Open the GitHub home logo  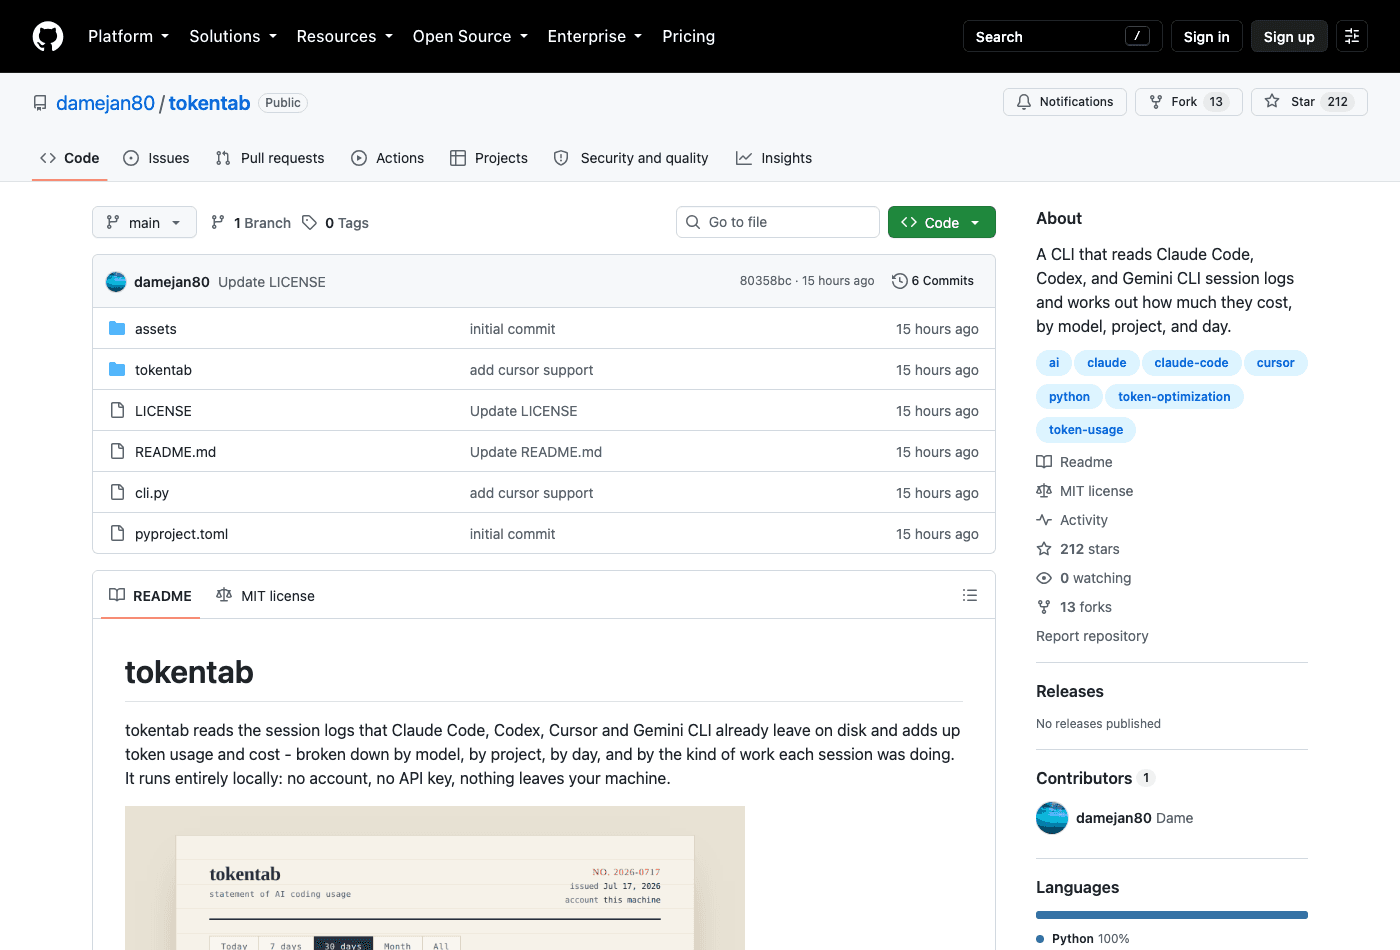pyautogui.click(x=48, y=36)
